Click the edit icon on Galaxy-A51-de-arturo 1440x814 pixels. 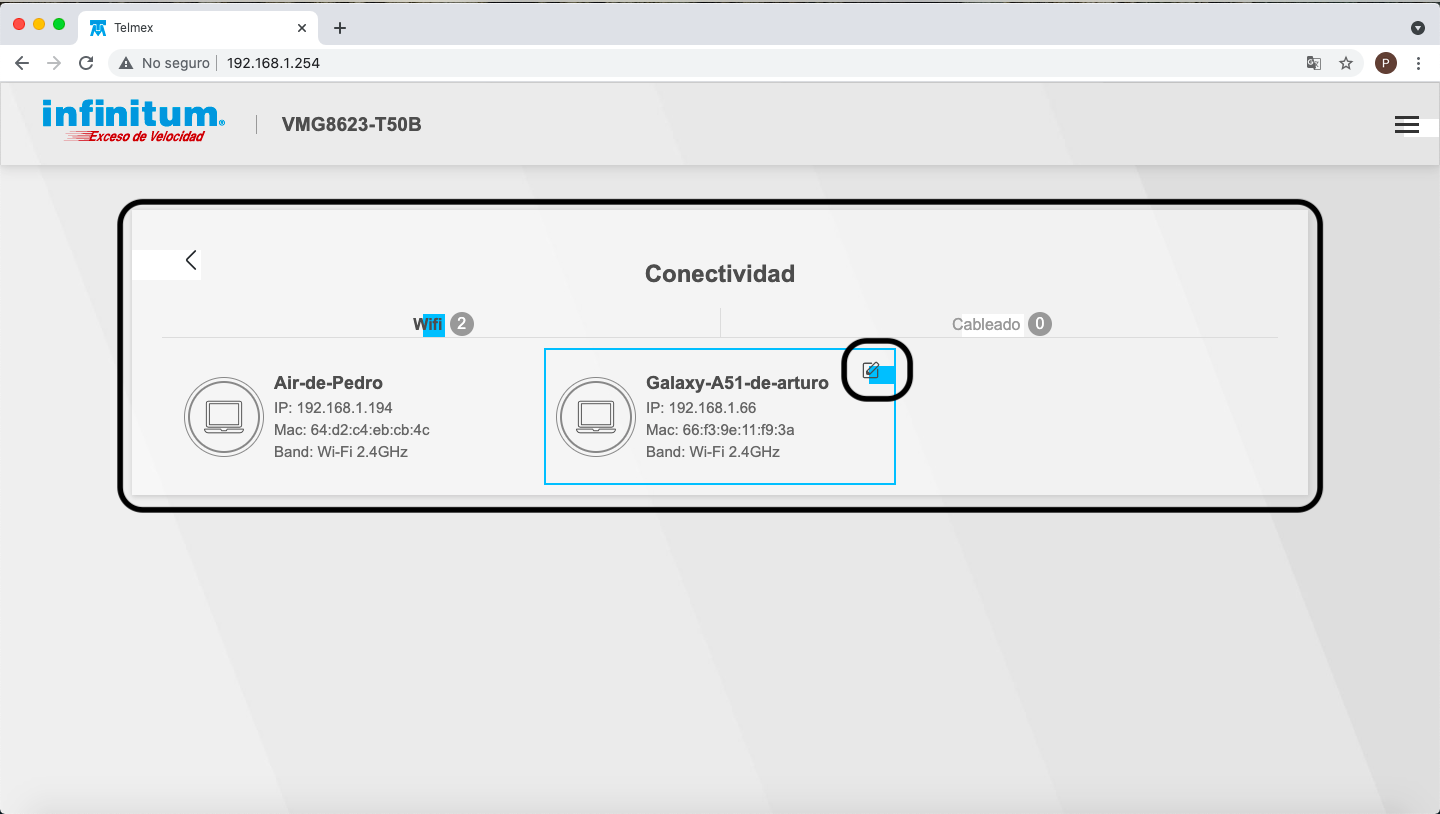point(871,370)
